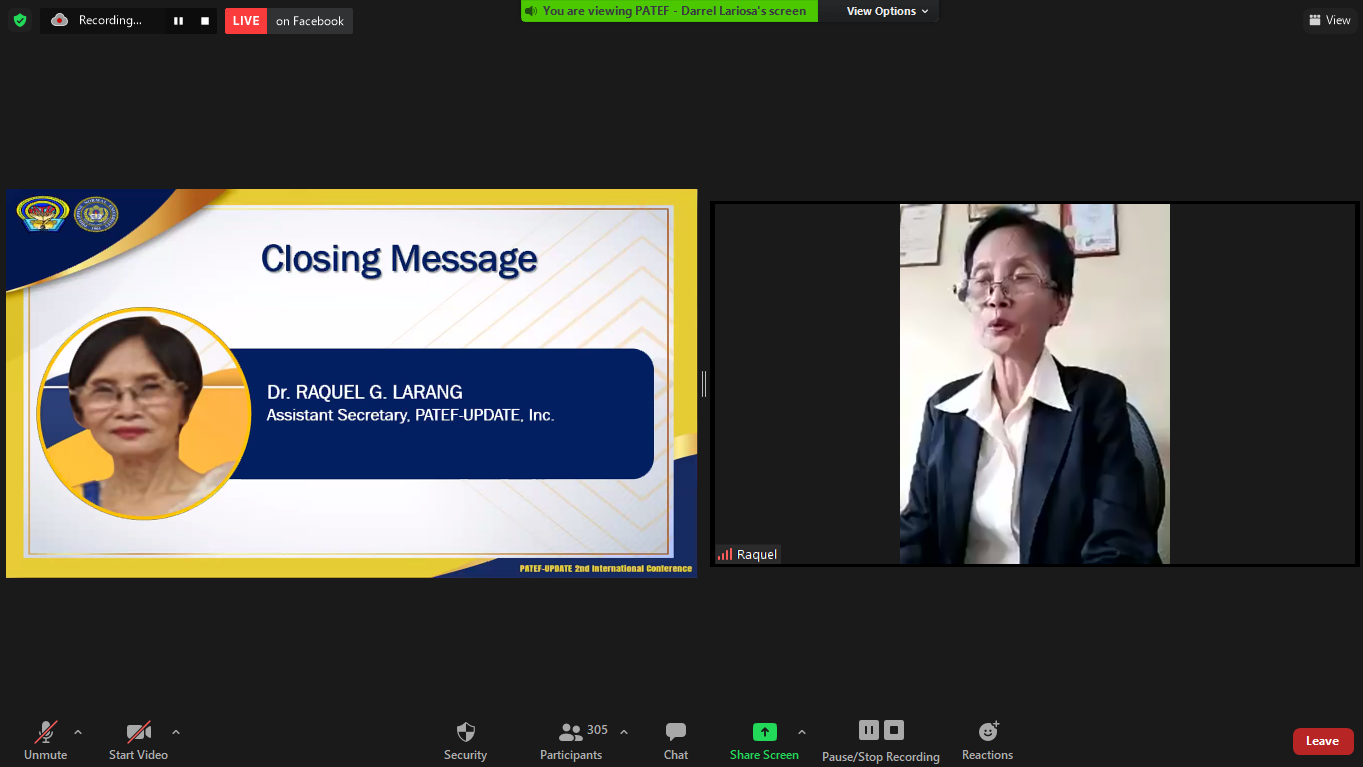
Task: Click the LIVE on Facebook indicator
Action: pos(288,21)
